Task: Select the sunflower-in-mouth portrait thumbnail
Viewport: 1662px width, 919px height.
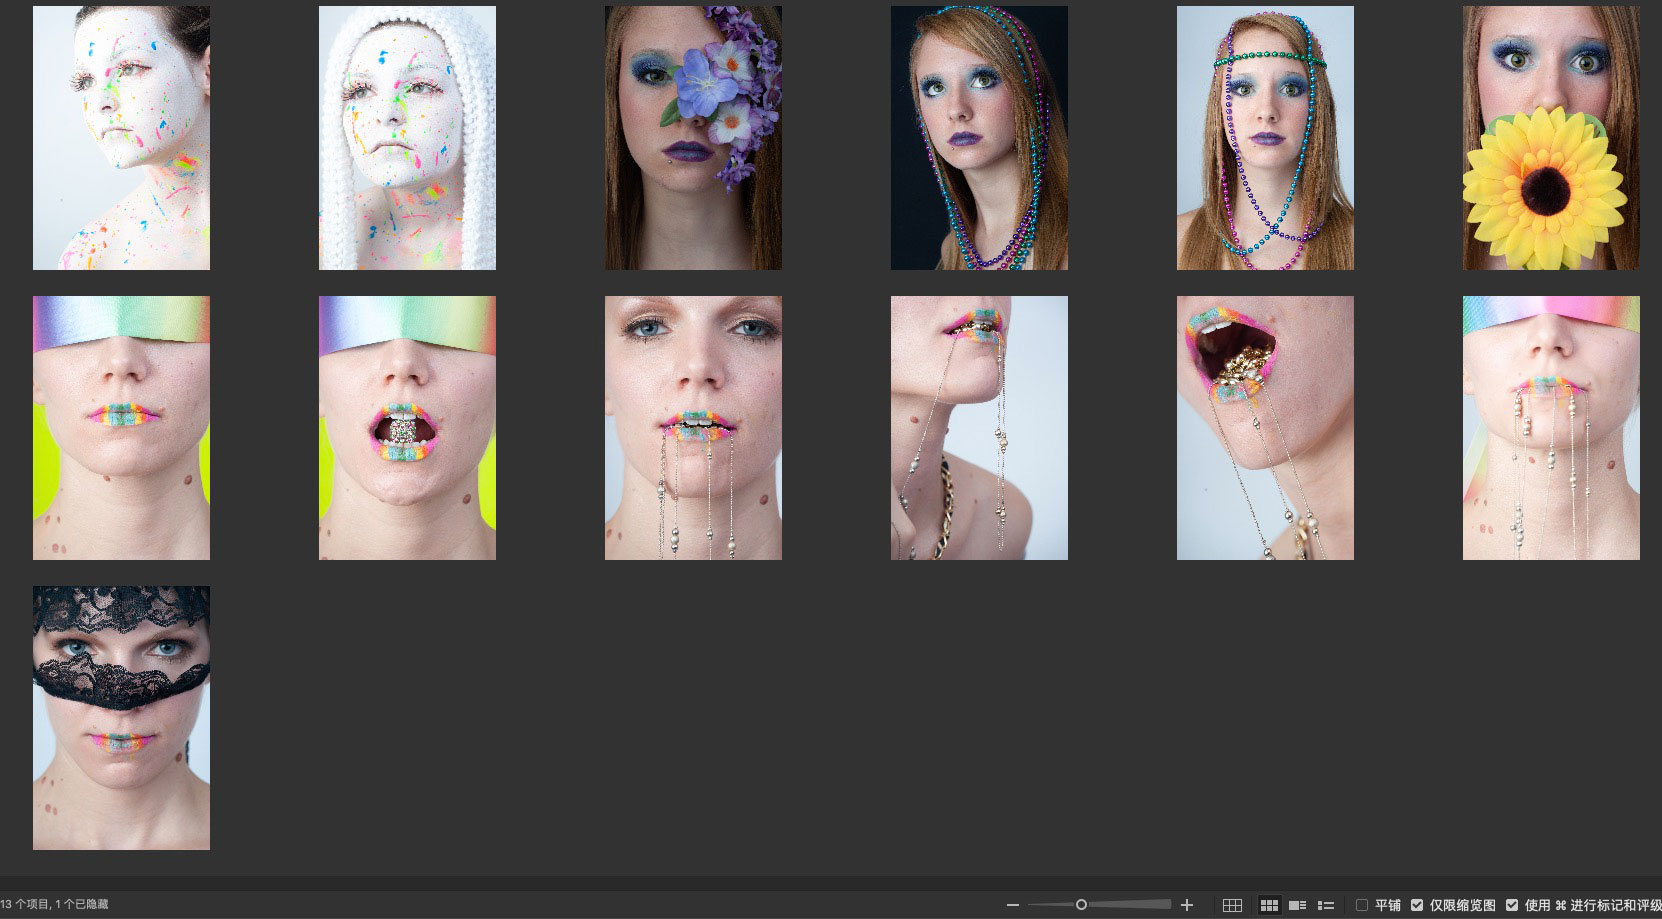Action: pyautogui.click(x=1551, y=138)
